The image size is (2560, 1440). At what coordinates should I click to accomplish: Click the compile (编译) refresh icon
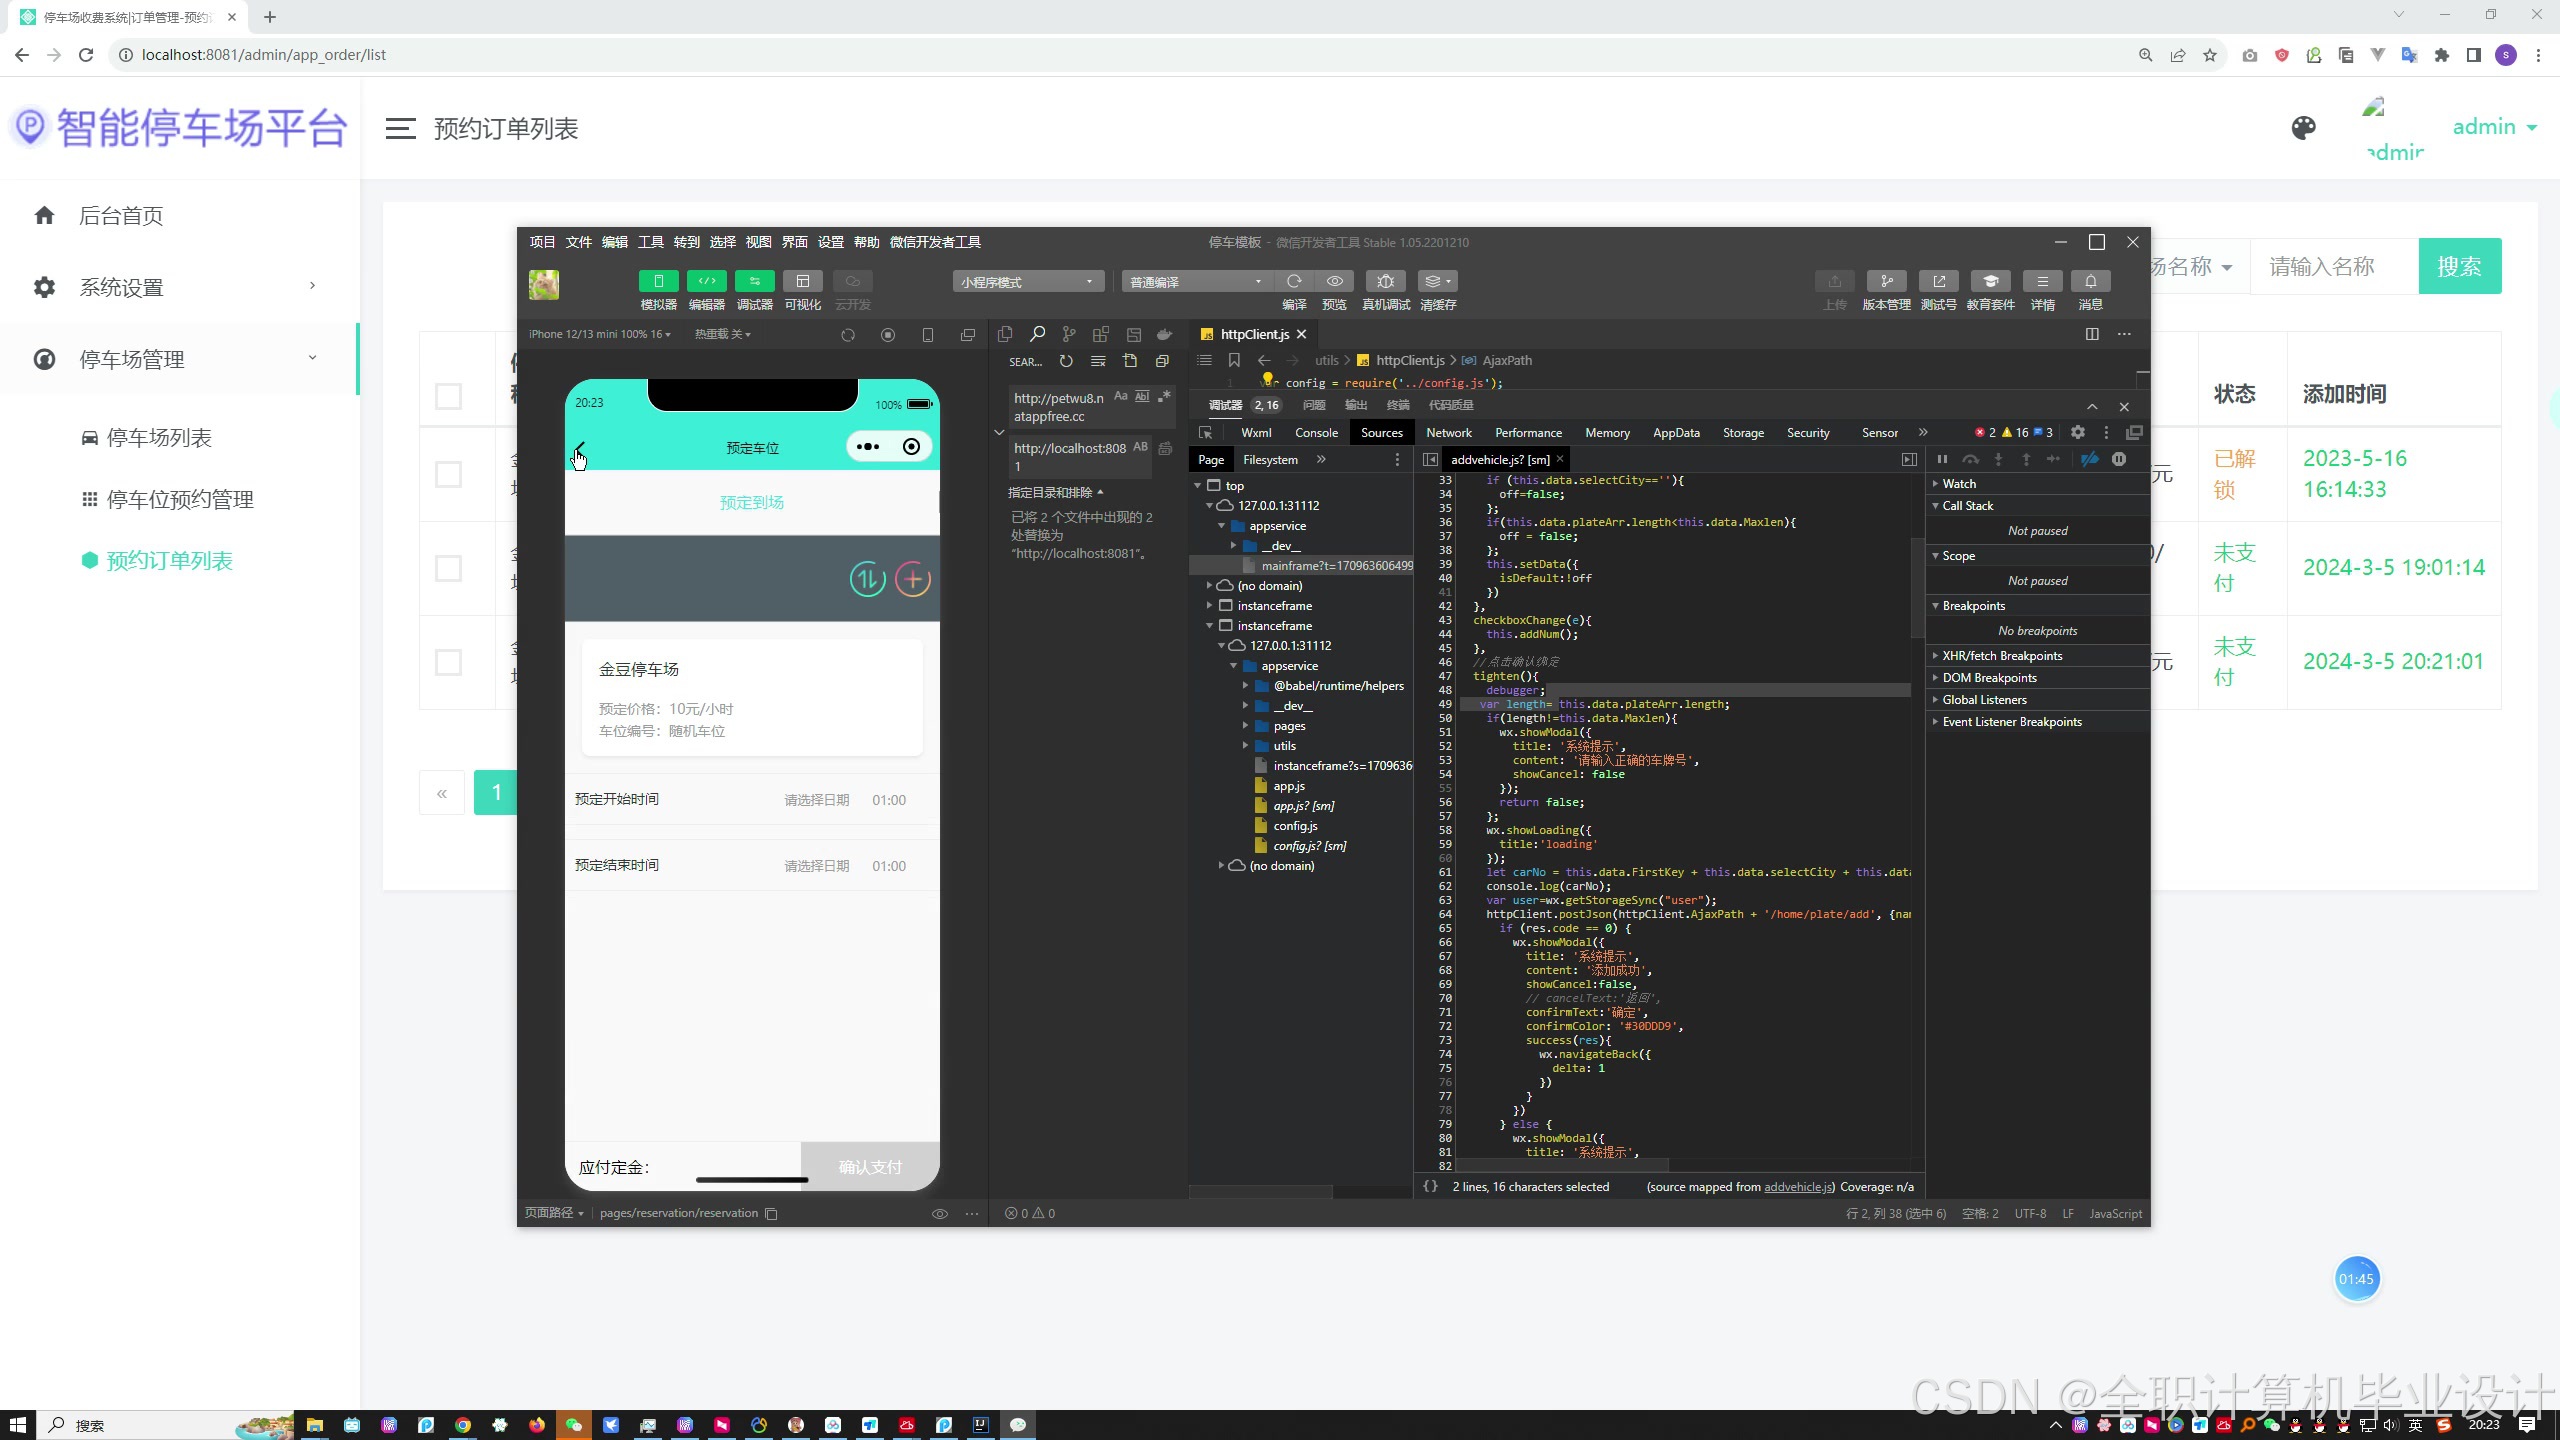(1294, 281)
